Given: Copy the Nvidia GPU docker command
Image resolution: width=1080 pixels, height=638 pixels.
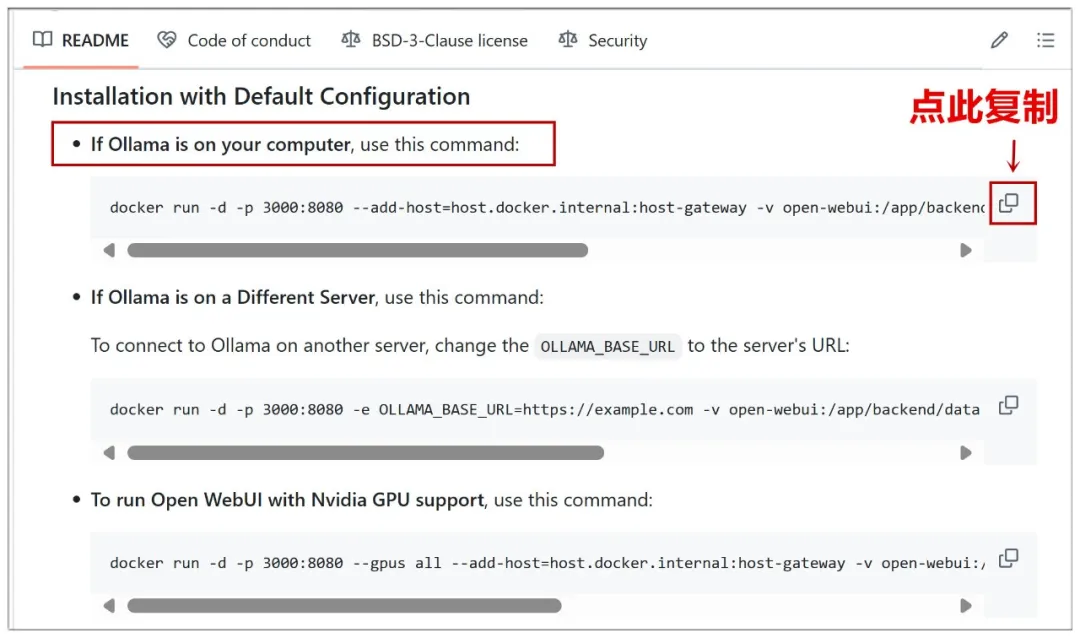Looking at the screenshot, I should (x=1009, y=558).
